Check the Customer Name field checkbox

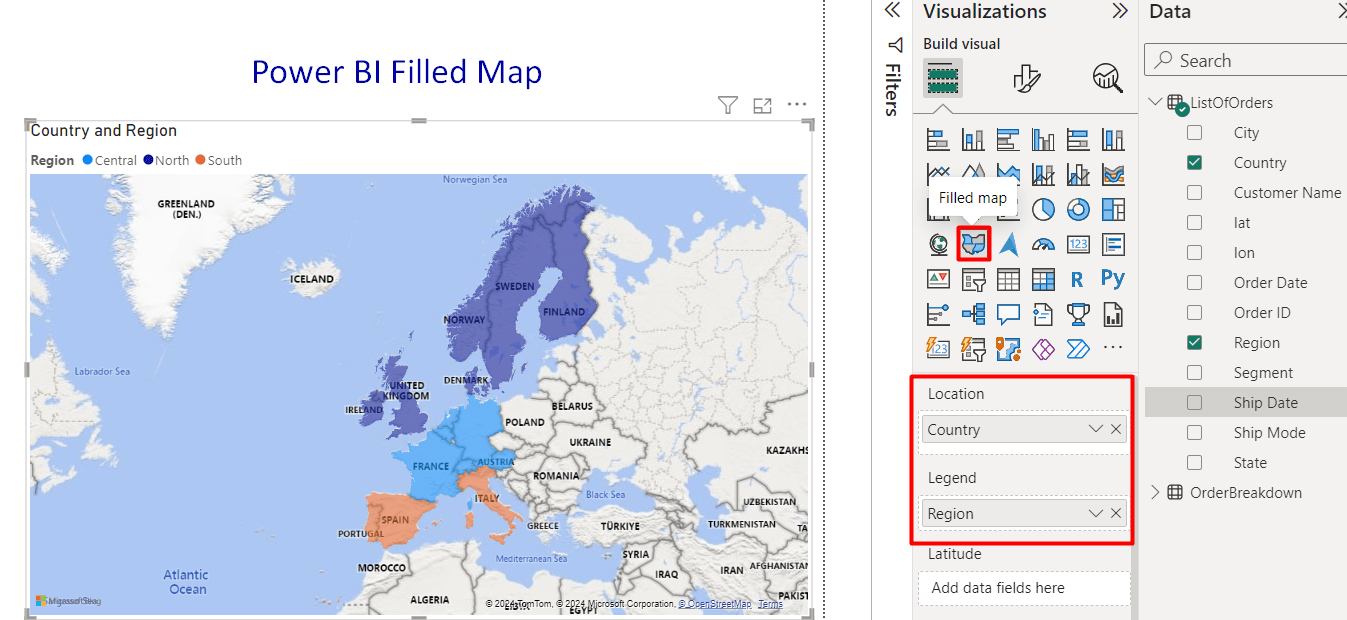tap(1194, 192)
